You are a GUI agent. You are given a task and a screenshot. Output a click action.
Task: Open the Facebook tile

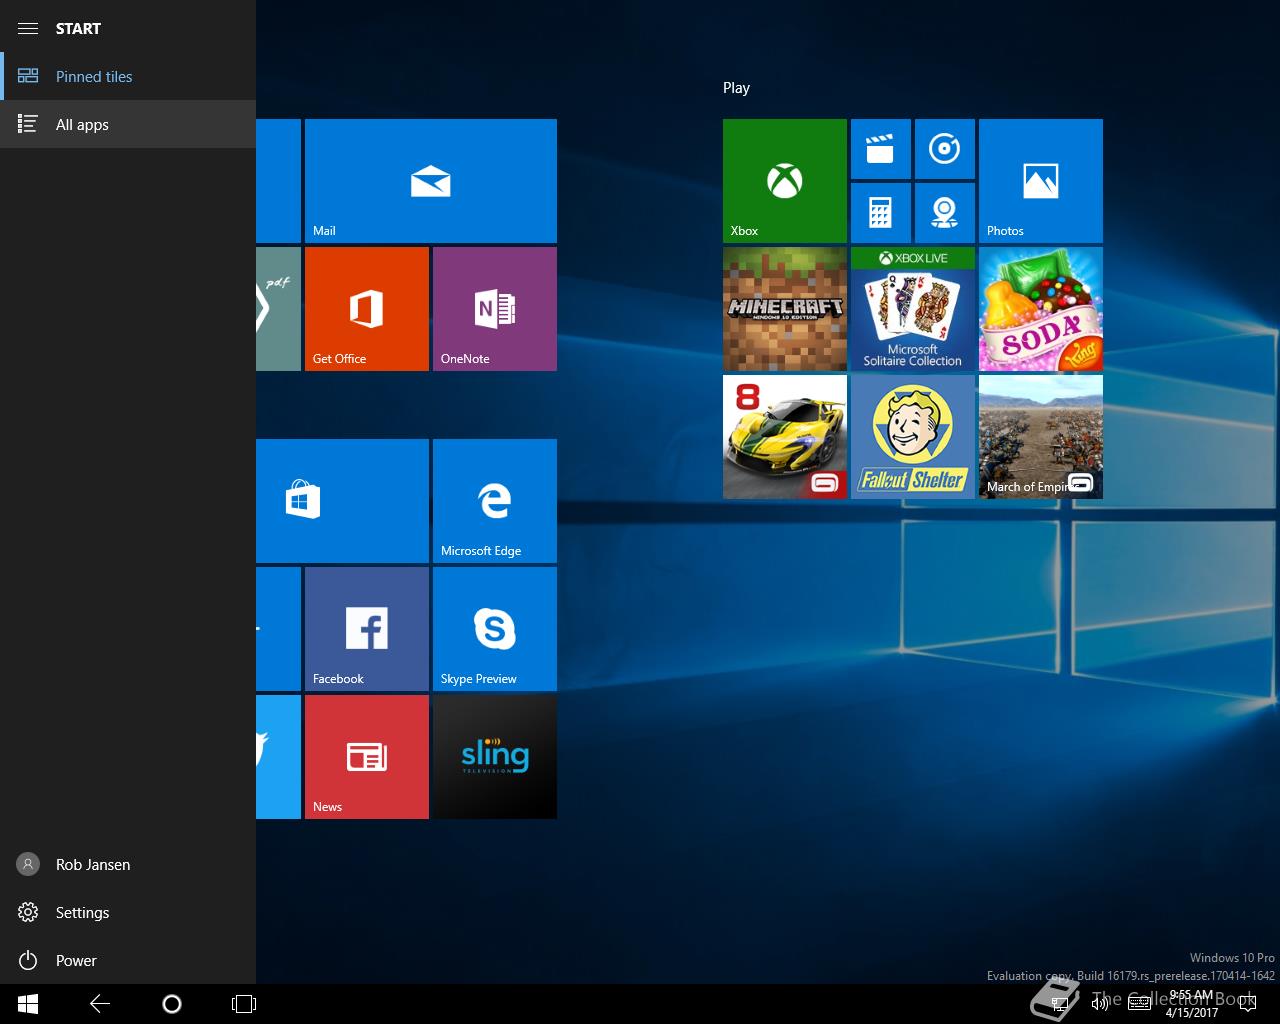click(366, 629)
